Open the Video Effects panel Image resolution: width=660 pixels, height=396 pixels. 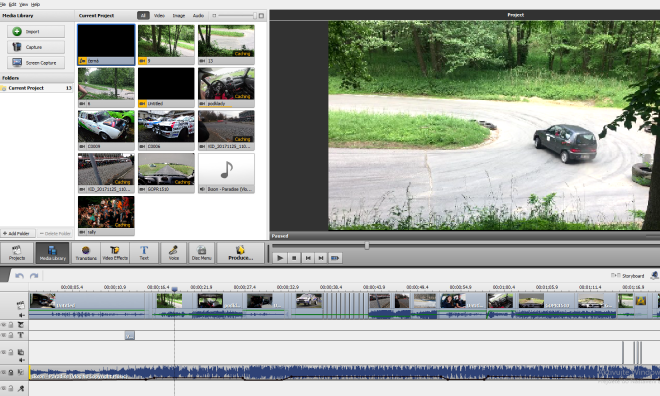(115, 252)
